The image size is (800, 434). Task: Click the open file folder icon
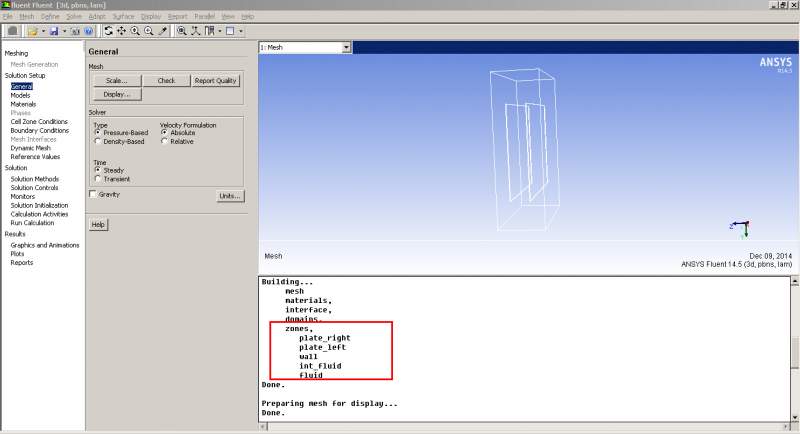click(33, 31)
